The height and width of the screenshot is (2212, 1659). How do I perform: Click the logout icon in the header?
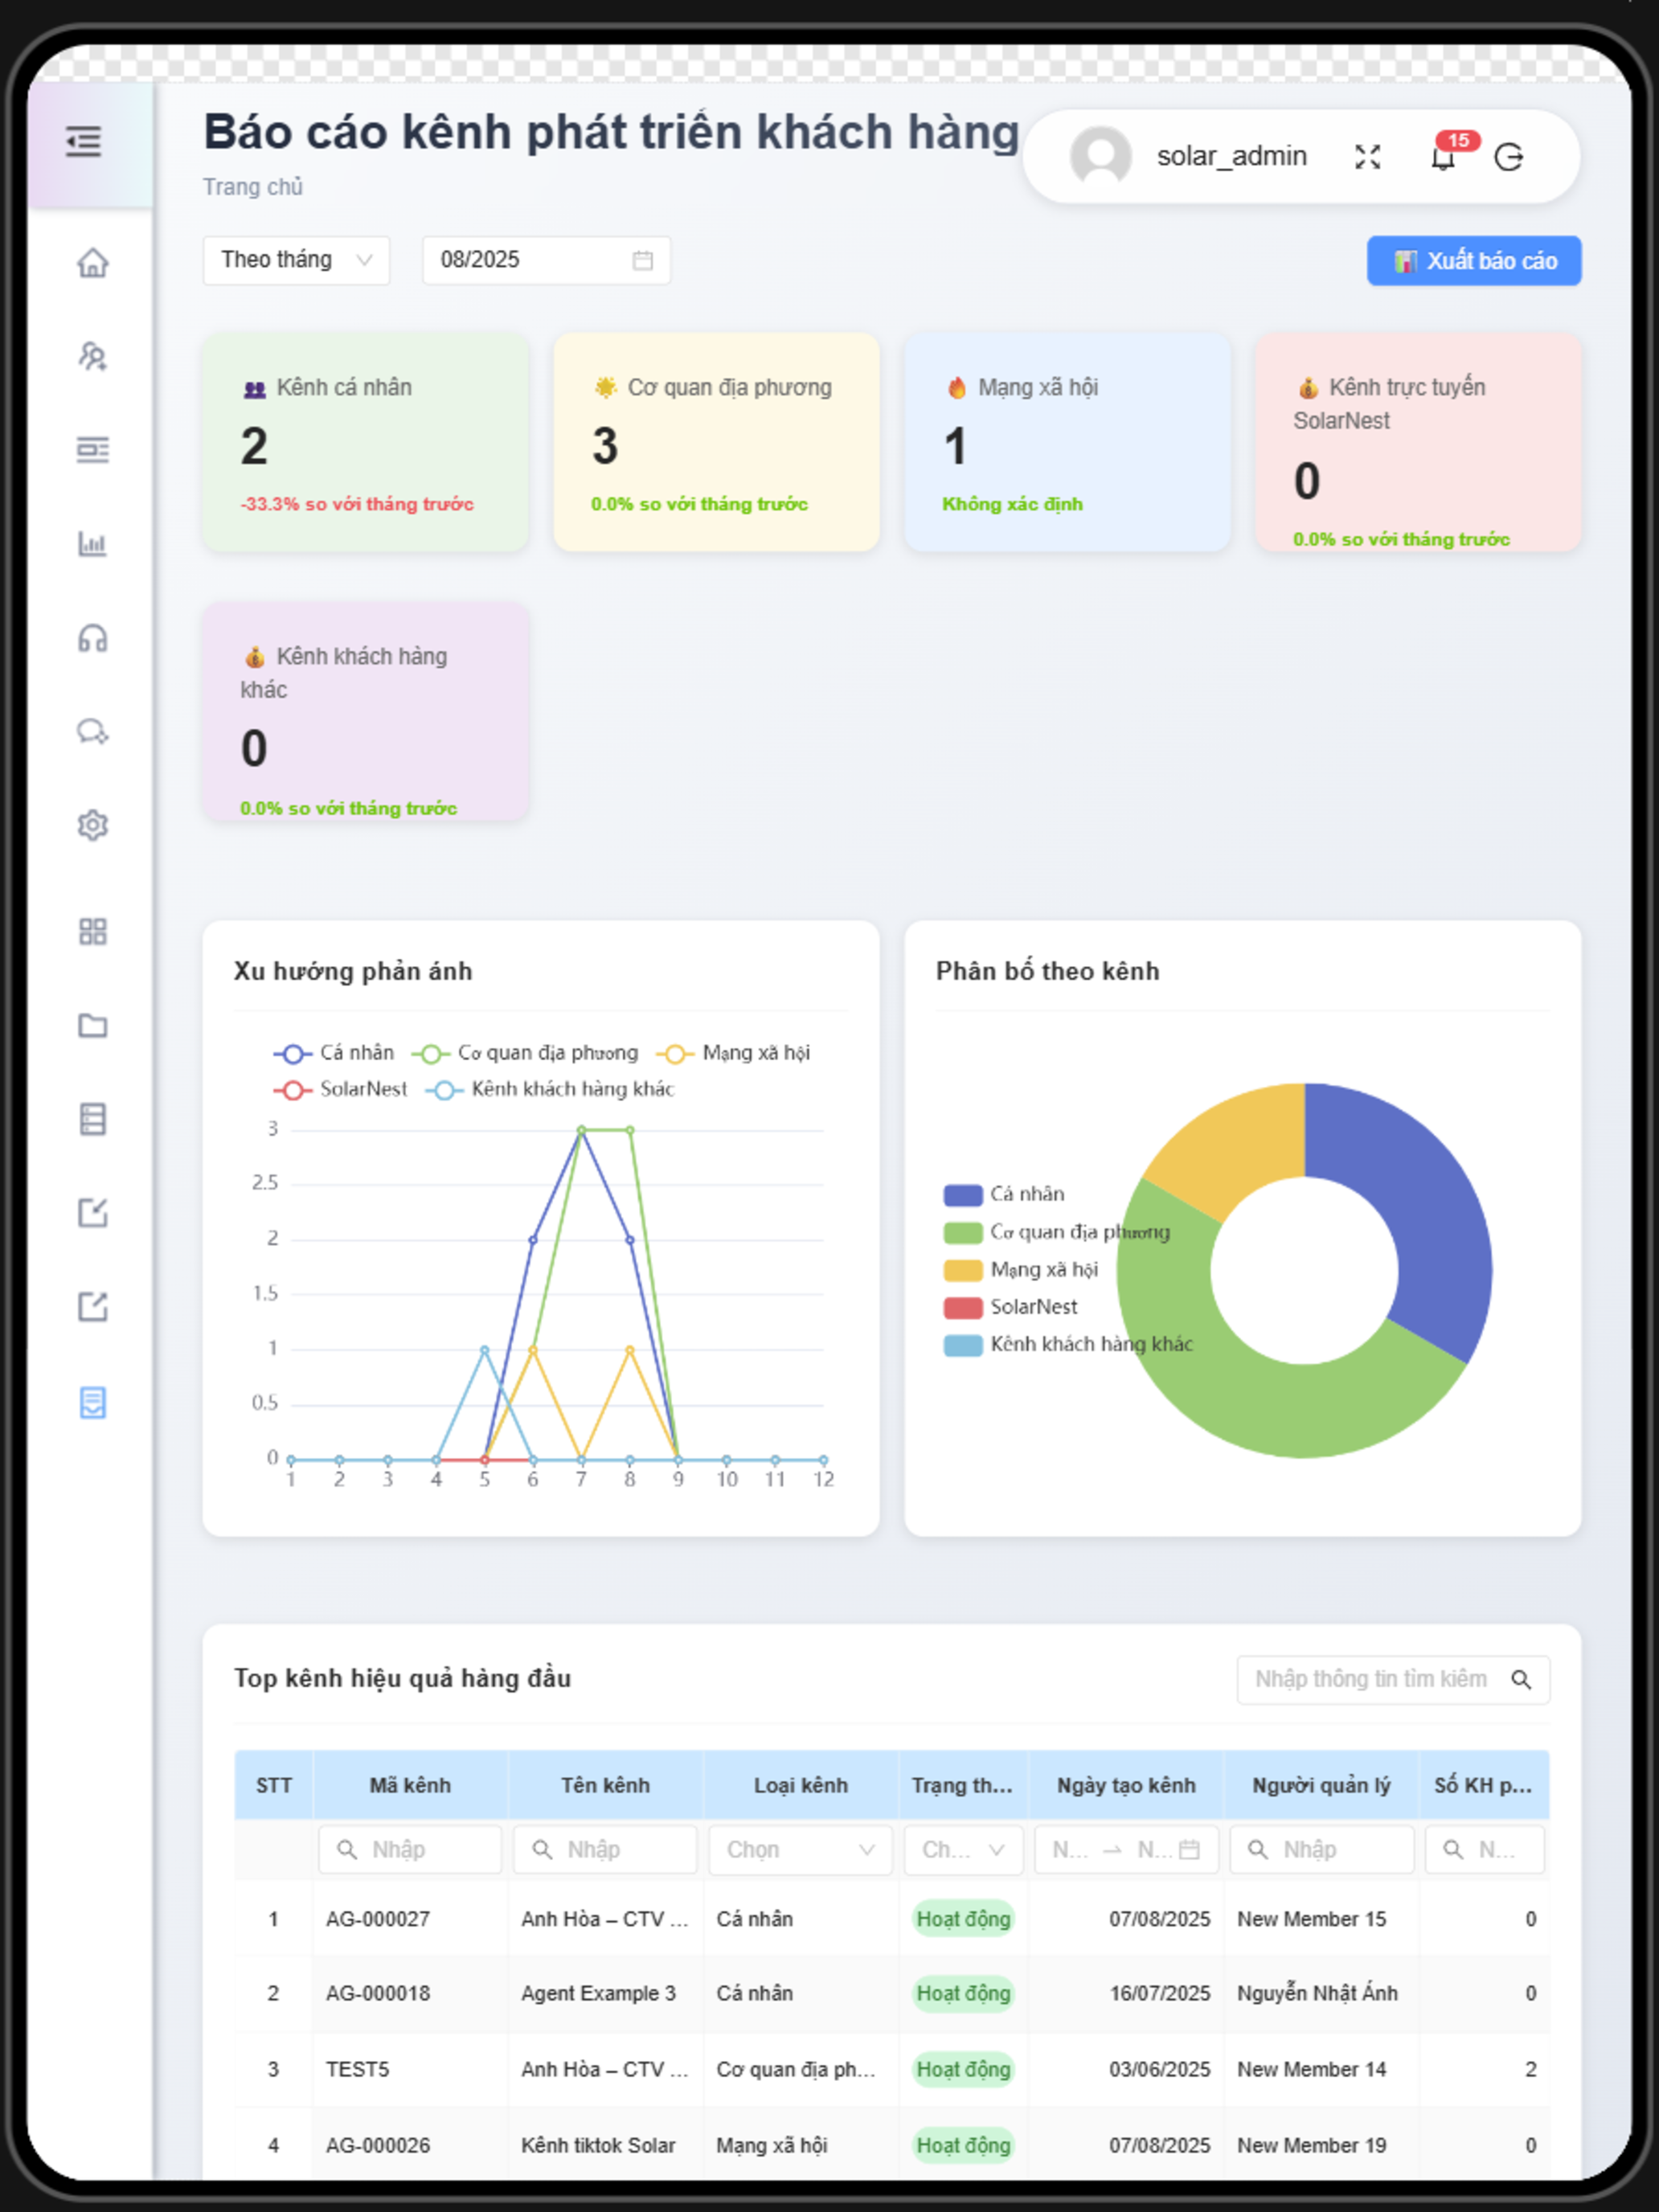[x=1509, y=157]
